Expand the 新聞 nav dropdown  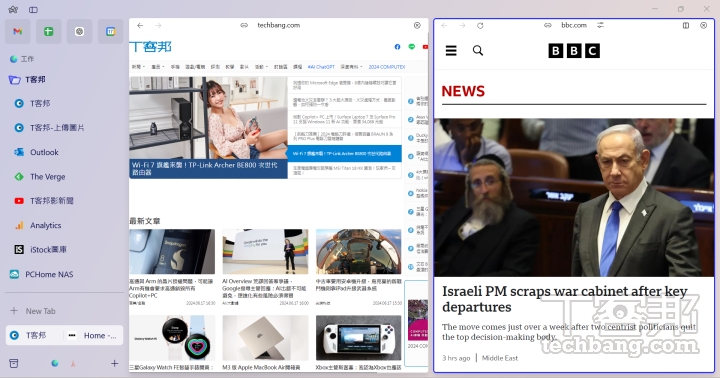tap(138, 67)
